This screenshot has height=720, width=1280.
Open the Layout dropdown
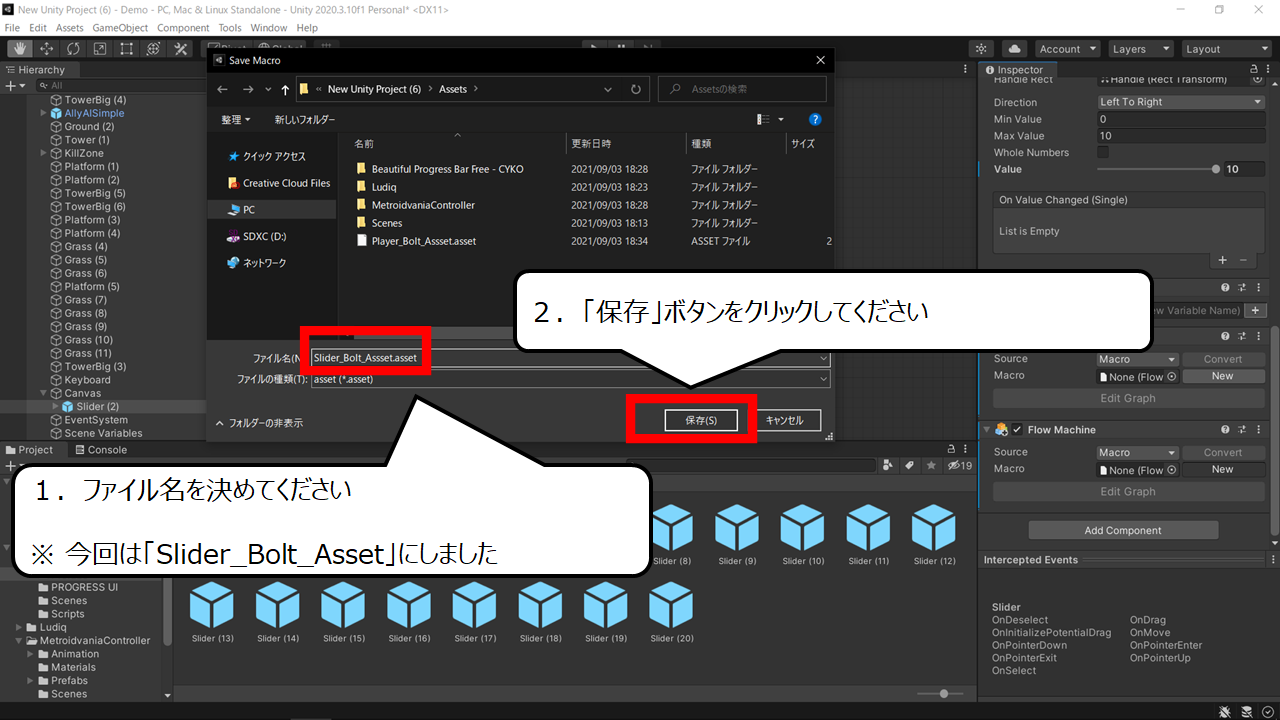click(1225, 49)
